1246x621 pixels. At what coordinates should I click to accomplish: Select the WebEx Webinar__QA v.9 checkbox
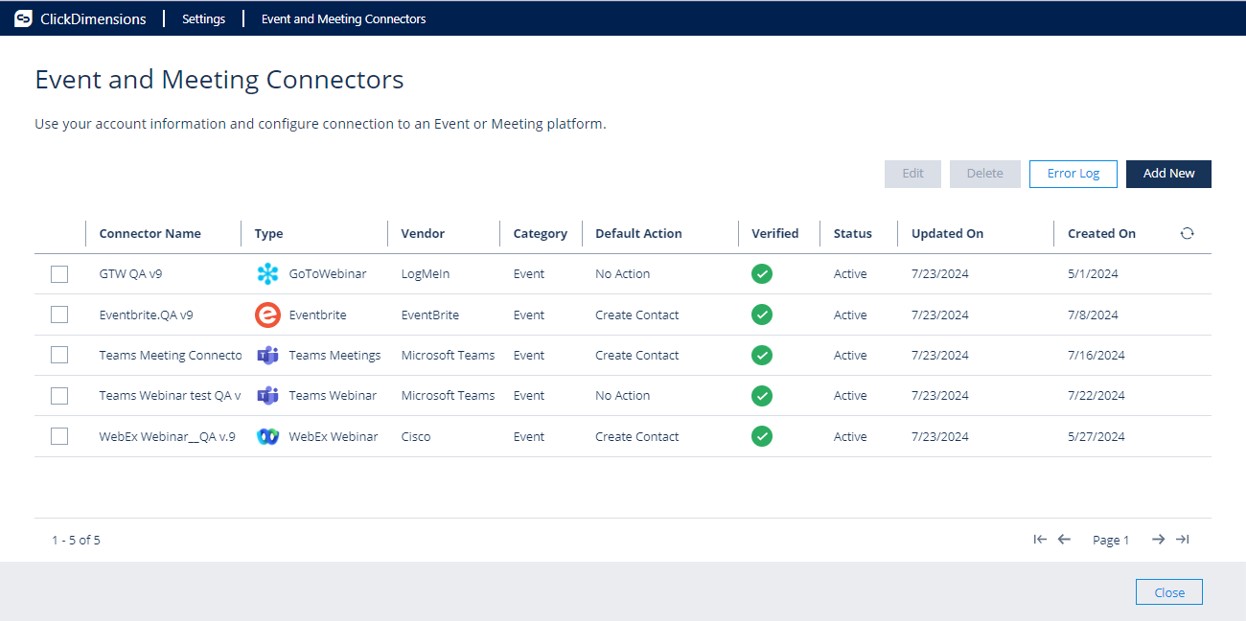[x=59, y=436]
